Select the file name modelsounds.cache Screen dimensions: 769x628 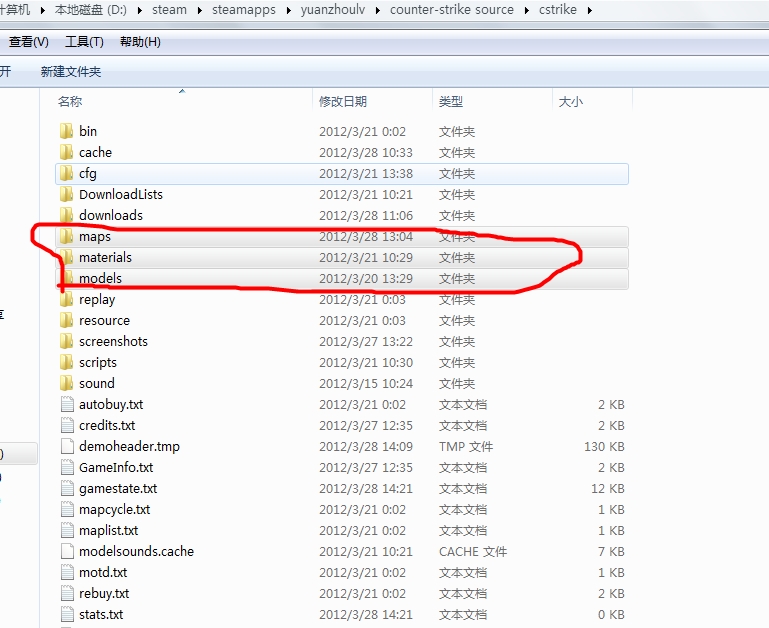(x=136, y=551)
